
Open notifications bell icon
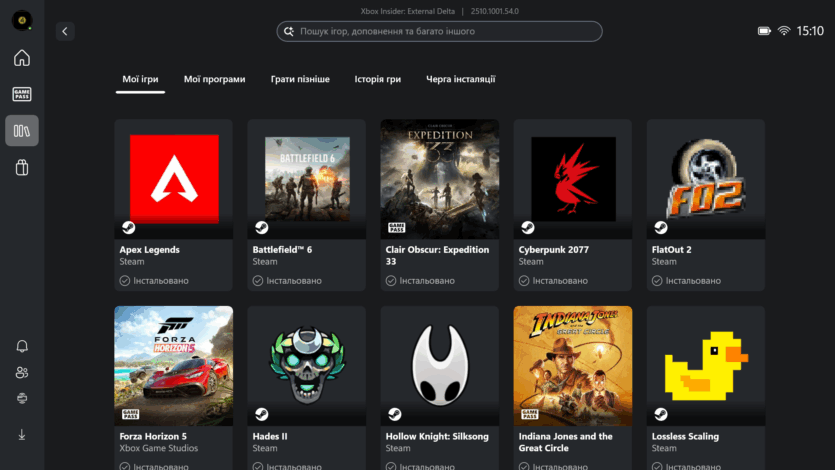click(x=21, y=346)
